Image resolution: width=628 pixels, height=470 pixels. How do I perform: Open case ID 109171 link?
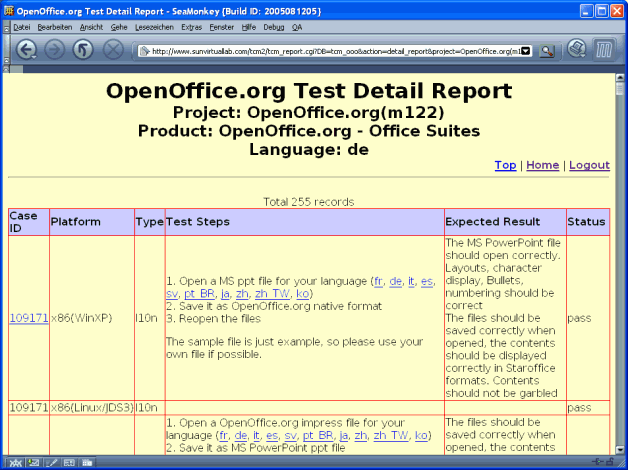[28, 317]
